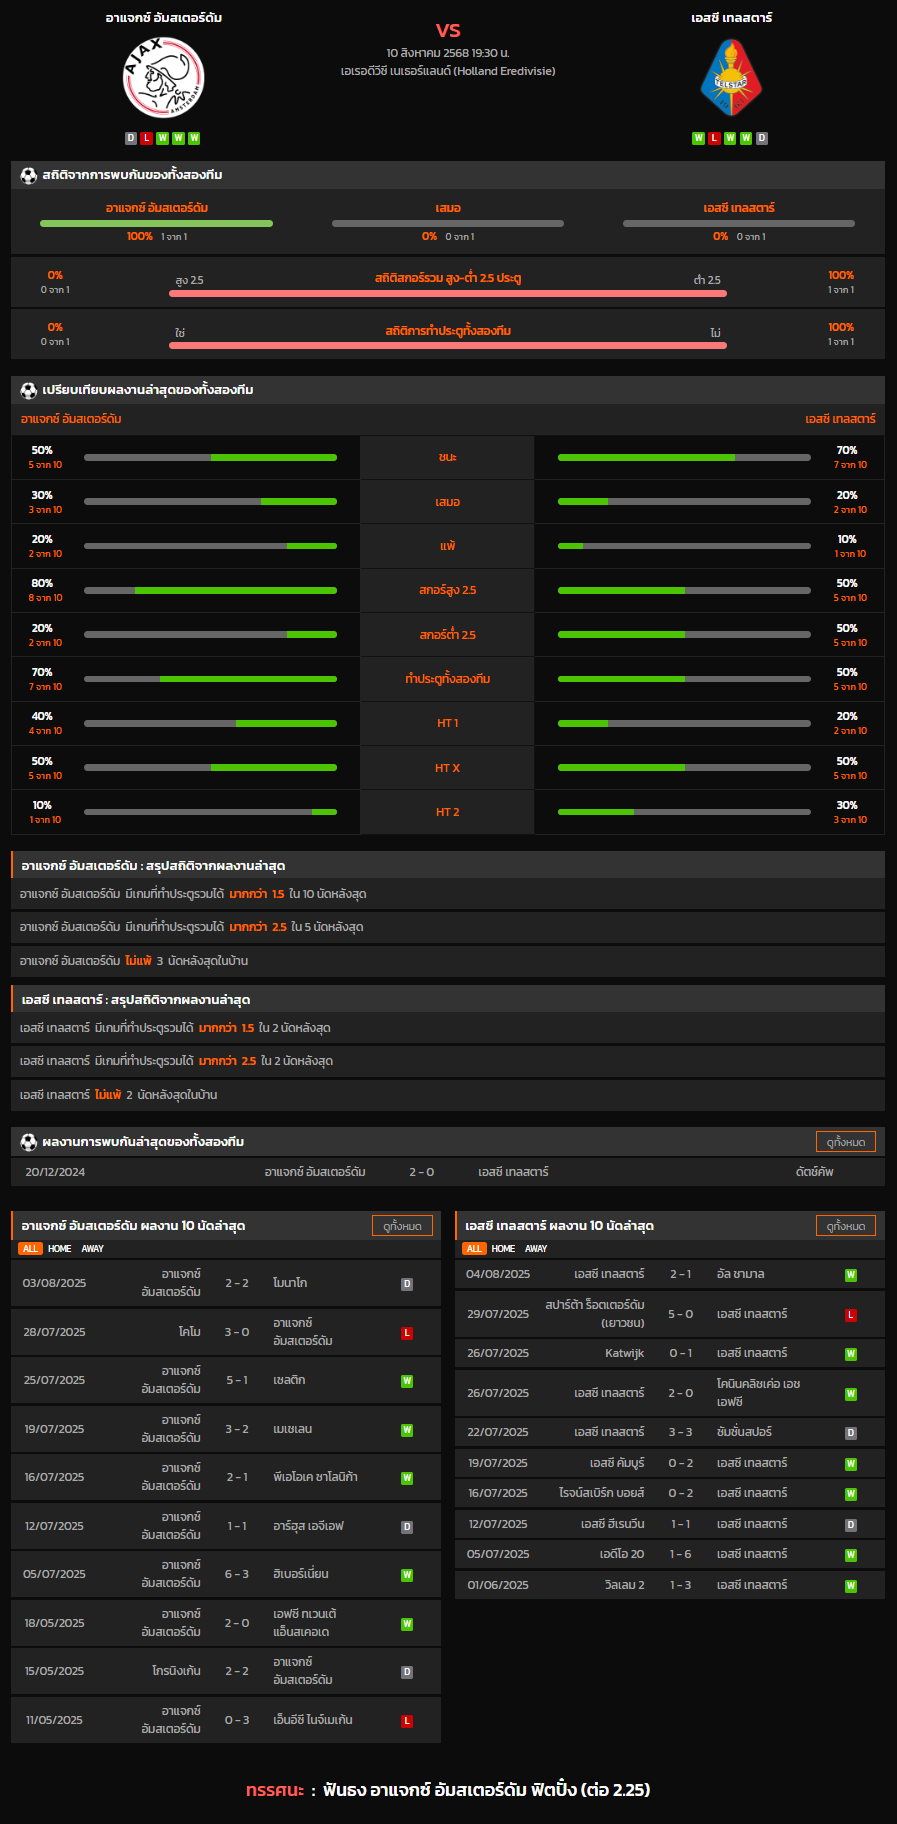The height and width of the screenshot is (1824, 897).
Task: Click the W result badge on 04/08/2025 row
Action: click(x=851, y=1275)
